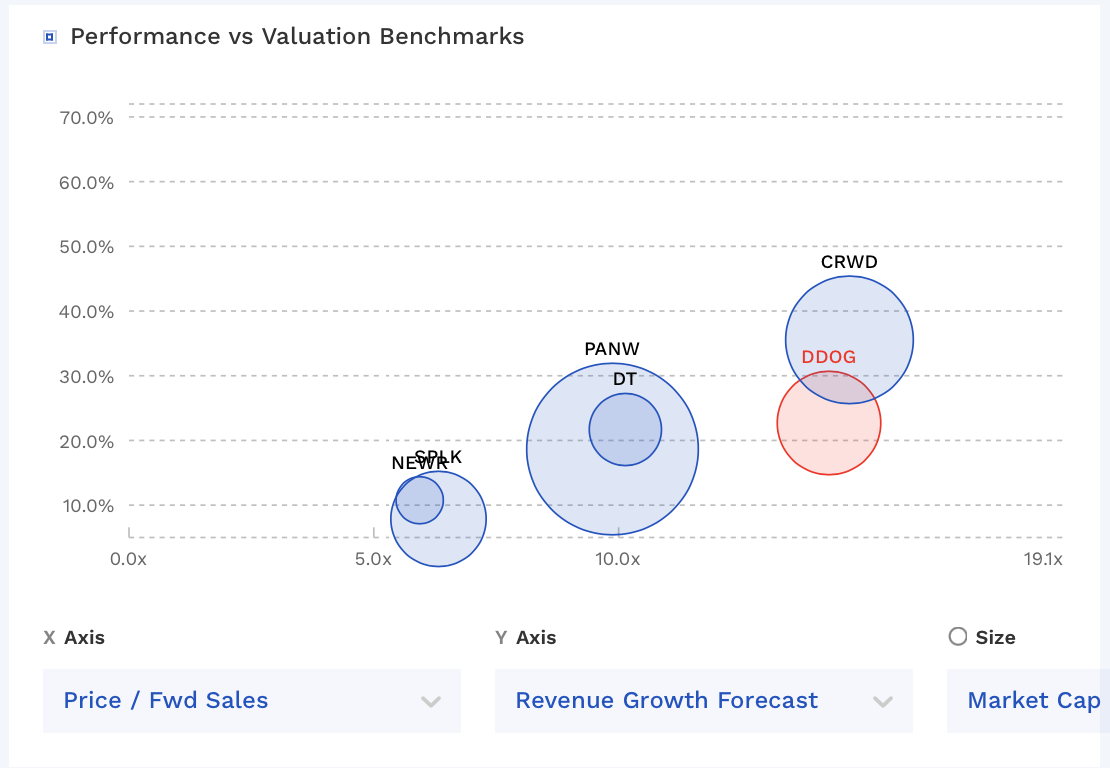The height and width of the screenshot is (768, 1110).
Task: Open the Price / Fwd Sales dropdown
Action: [x=251, y=700]
